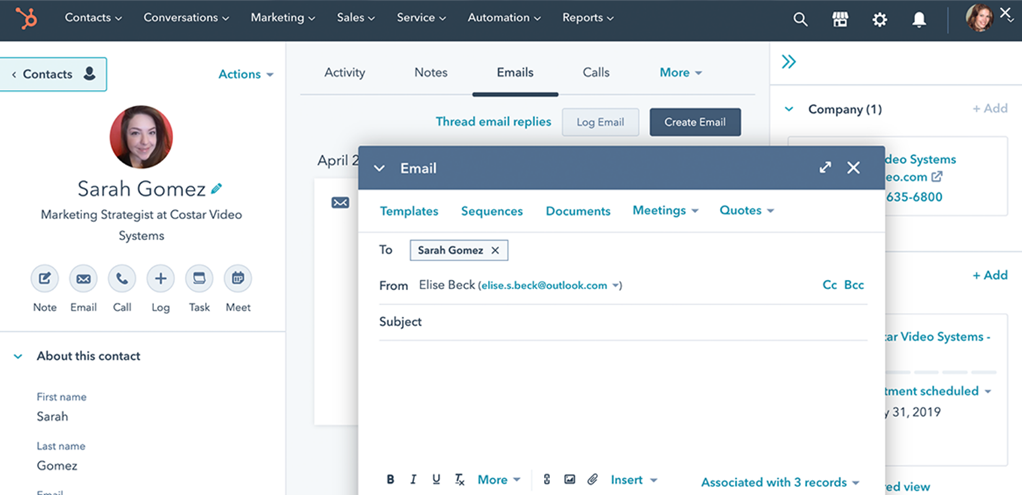Apply bold formatting in email editor
The width and height of the screenshot is (1022, 495).
point(391,480)
